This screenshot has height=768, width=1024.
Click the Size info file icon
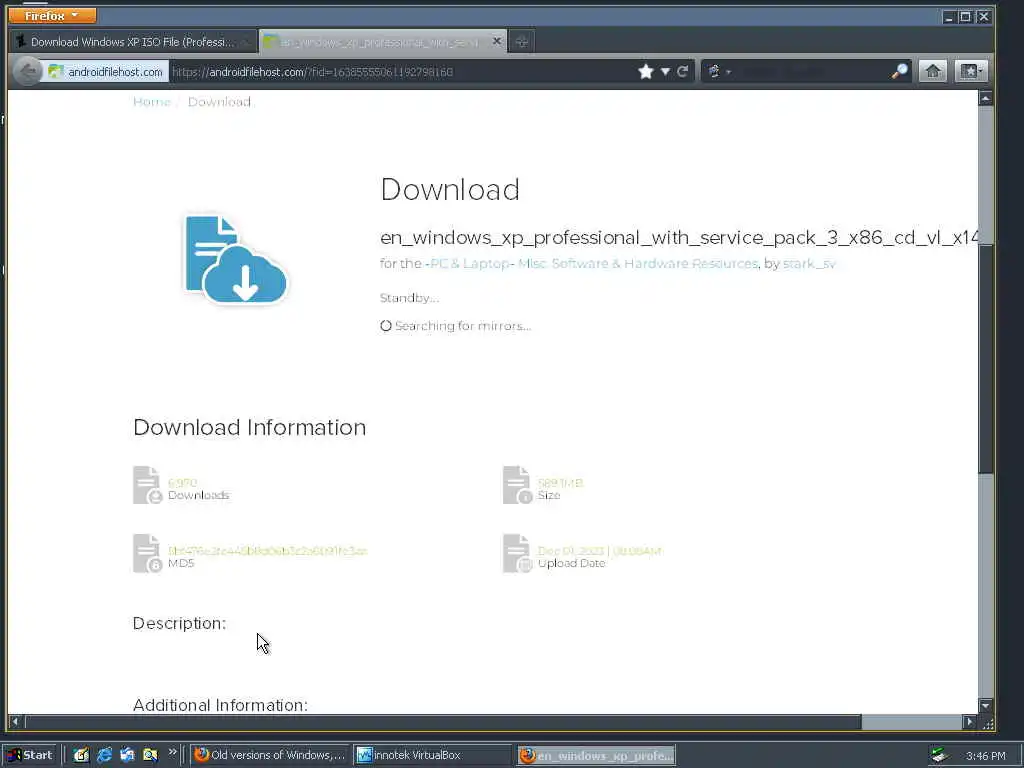tap(517, 485)
